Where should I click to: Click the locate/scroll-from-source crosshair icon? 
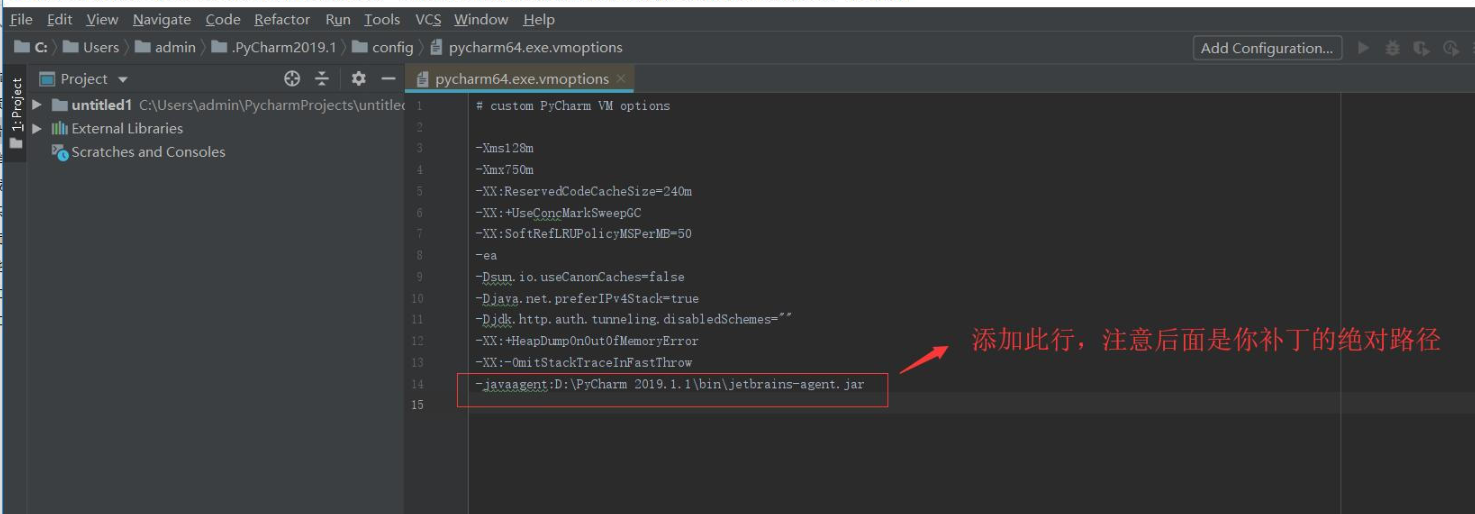pyautogui.click(x=292, y=79)
